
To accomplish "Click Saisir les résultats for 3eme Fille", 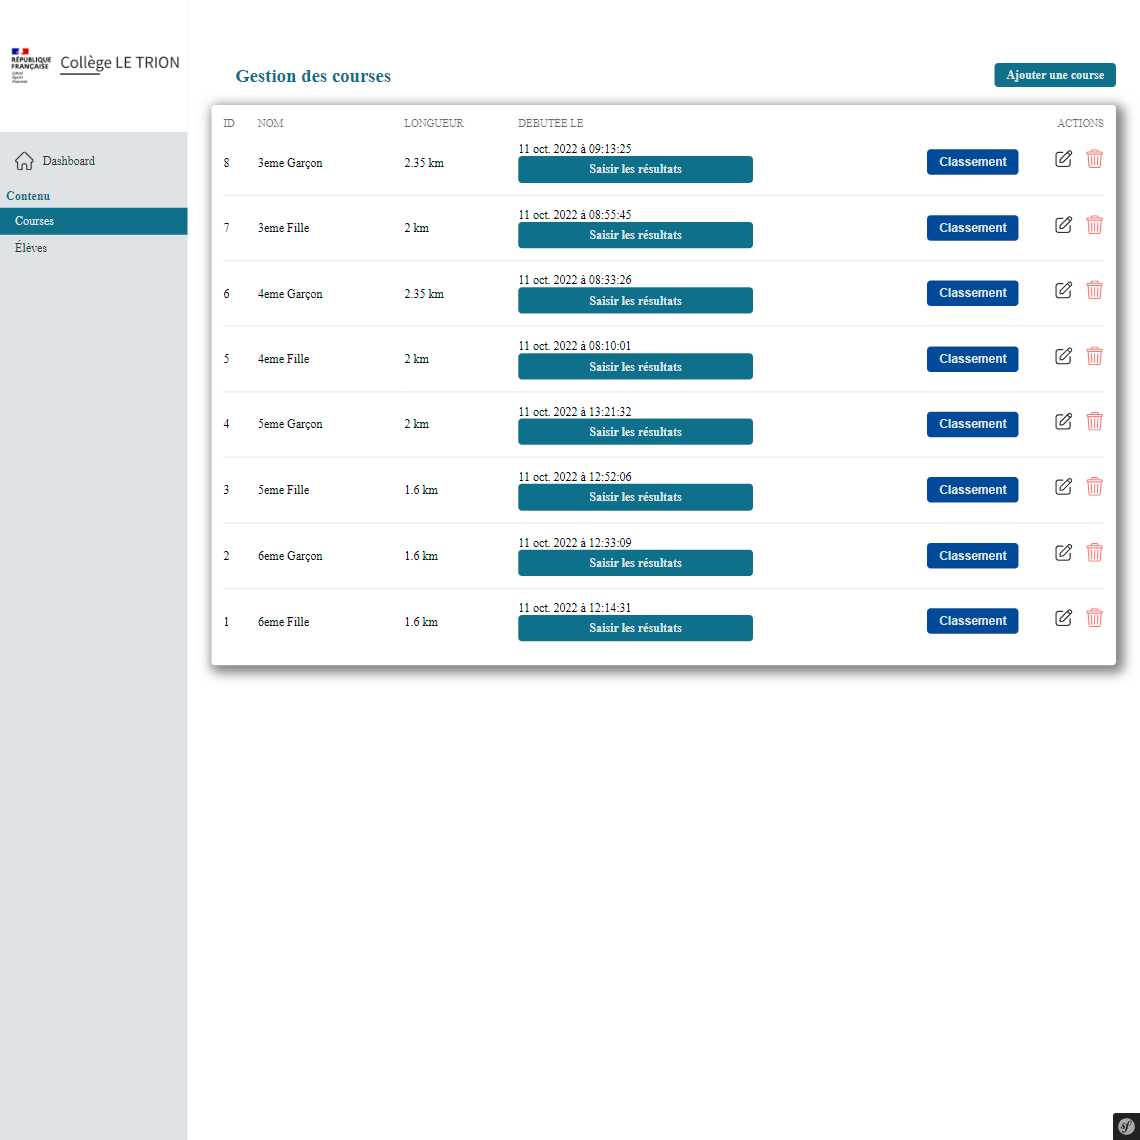I will (x=635, y=235).
